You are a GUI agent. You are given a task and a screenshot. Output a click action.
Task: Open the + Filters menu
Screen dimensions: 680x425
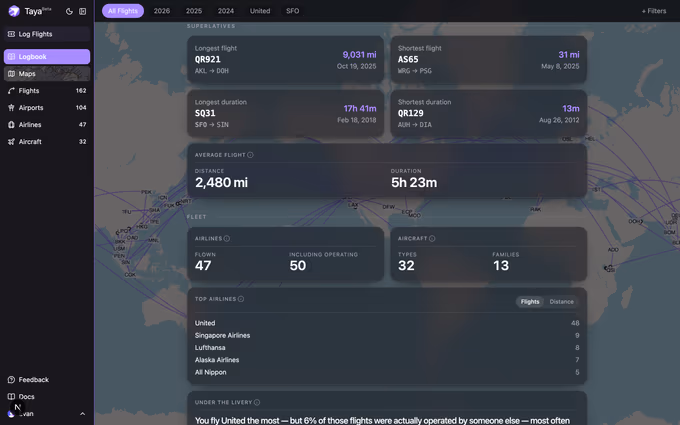point(654,11)
